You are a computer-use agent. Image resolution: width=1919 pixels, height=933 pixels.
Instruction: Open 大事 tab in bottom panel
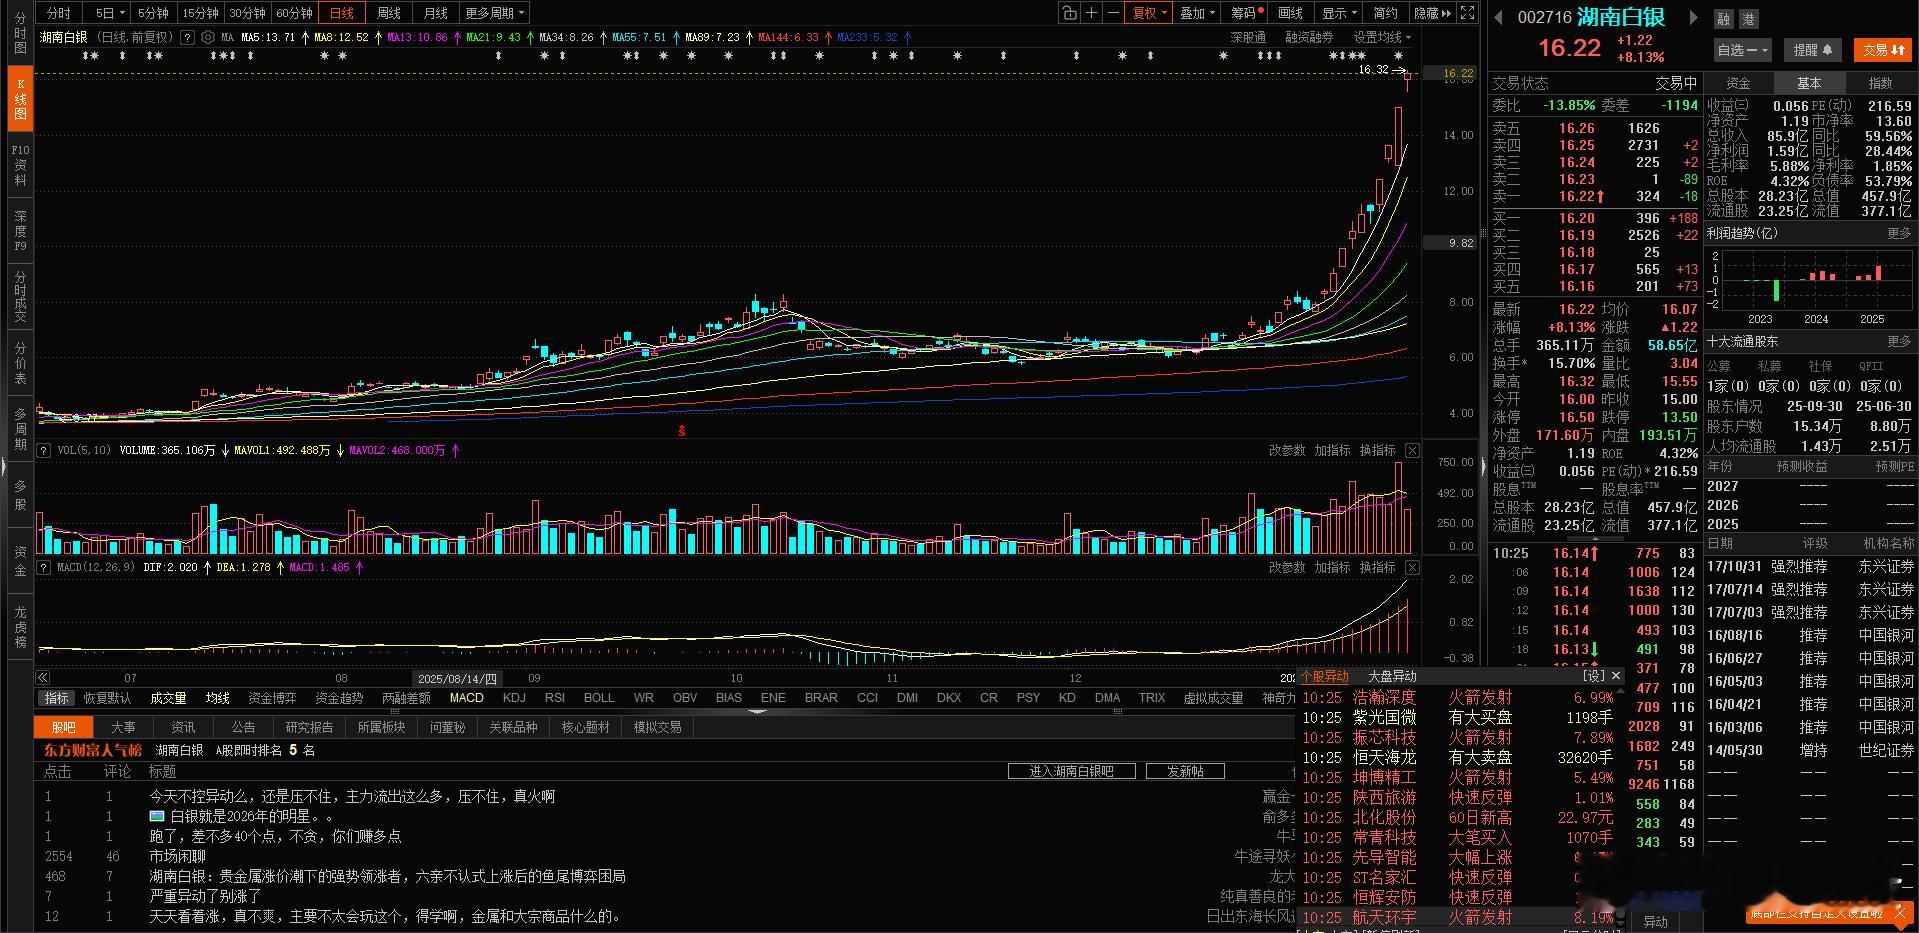point(123,727)
